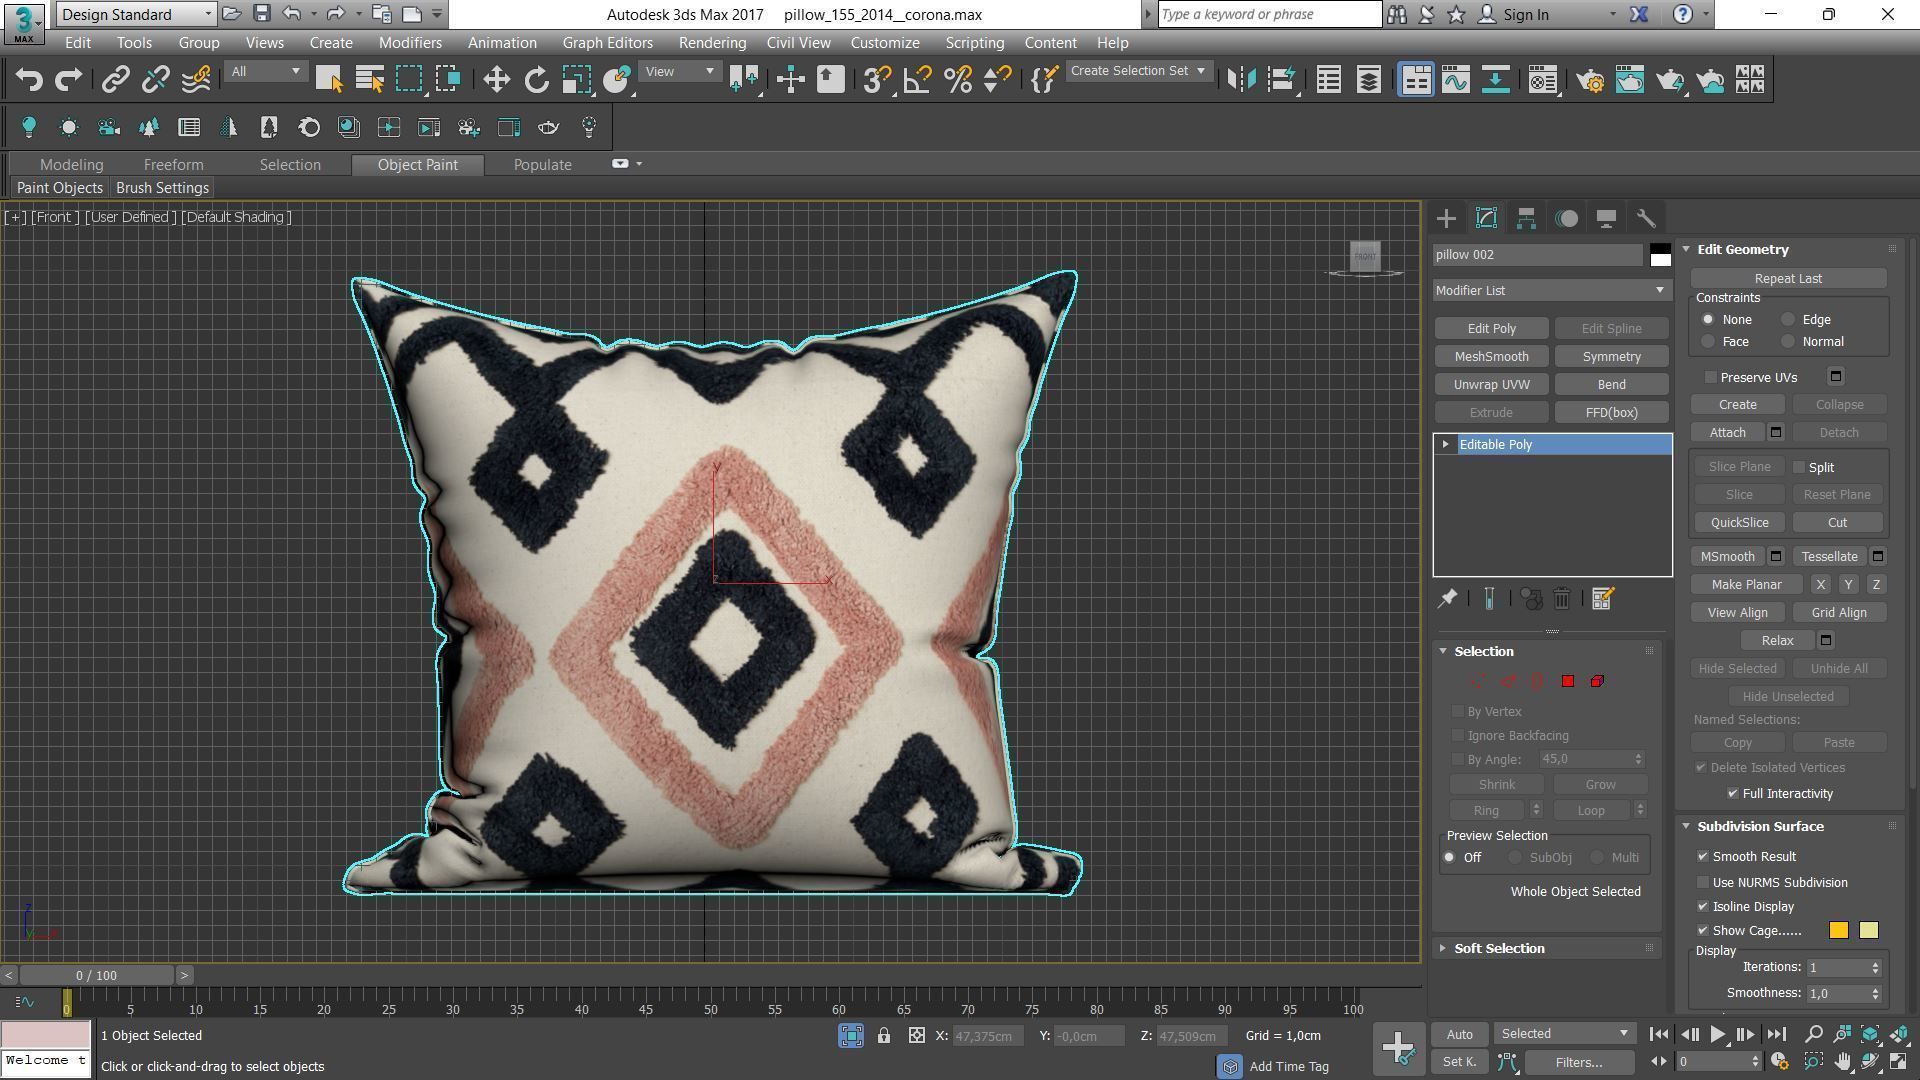Screen dimensions: 1920x1080
Task: Open Modifier List dropdown
Action: coord(1552,290)
